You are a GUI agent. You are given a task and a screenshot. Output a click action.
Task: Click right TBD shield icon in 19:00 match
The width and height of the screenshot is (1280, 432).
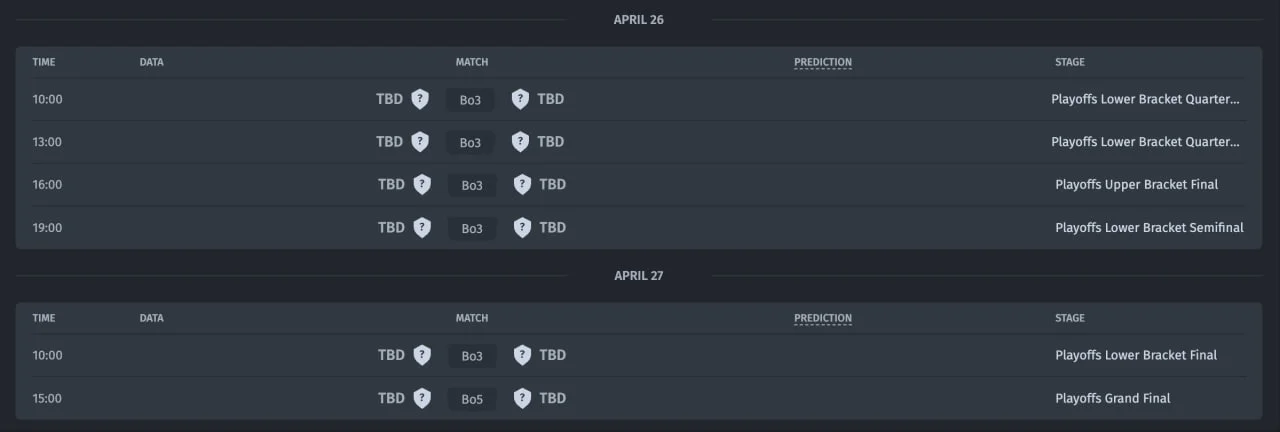522,227
